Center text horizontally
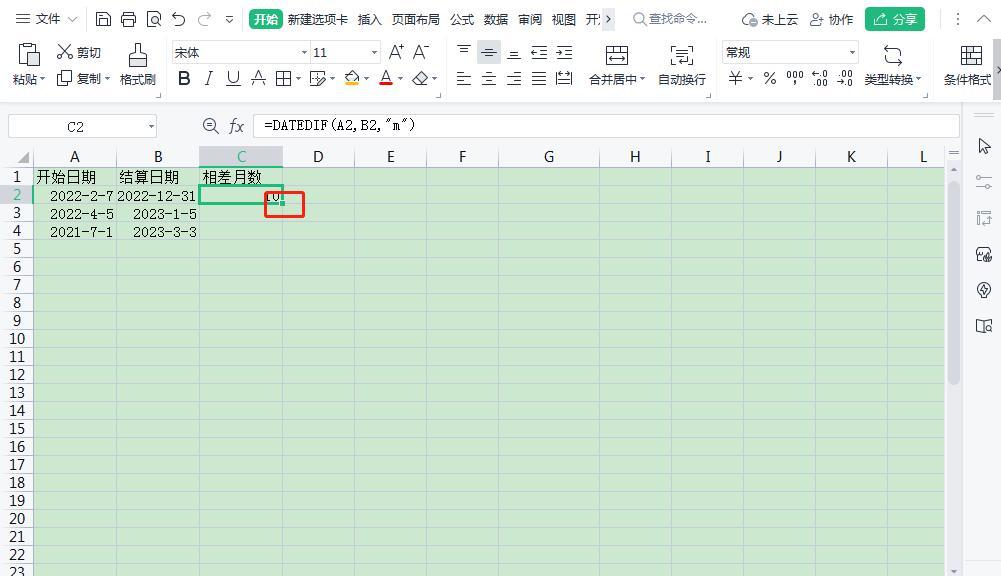 pyautogui.click(x=489, y=79)
